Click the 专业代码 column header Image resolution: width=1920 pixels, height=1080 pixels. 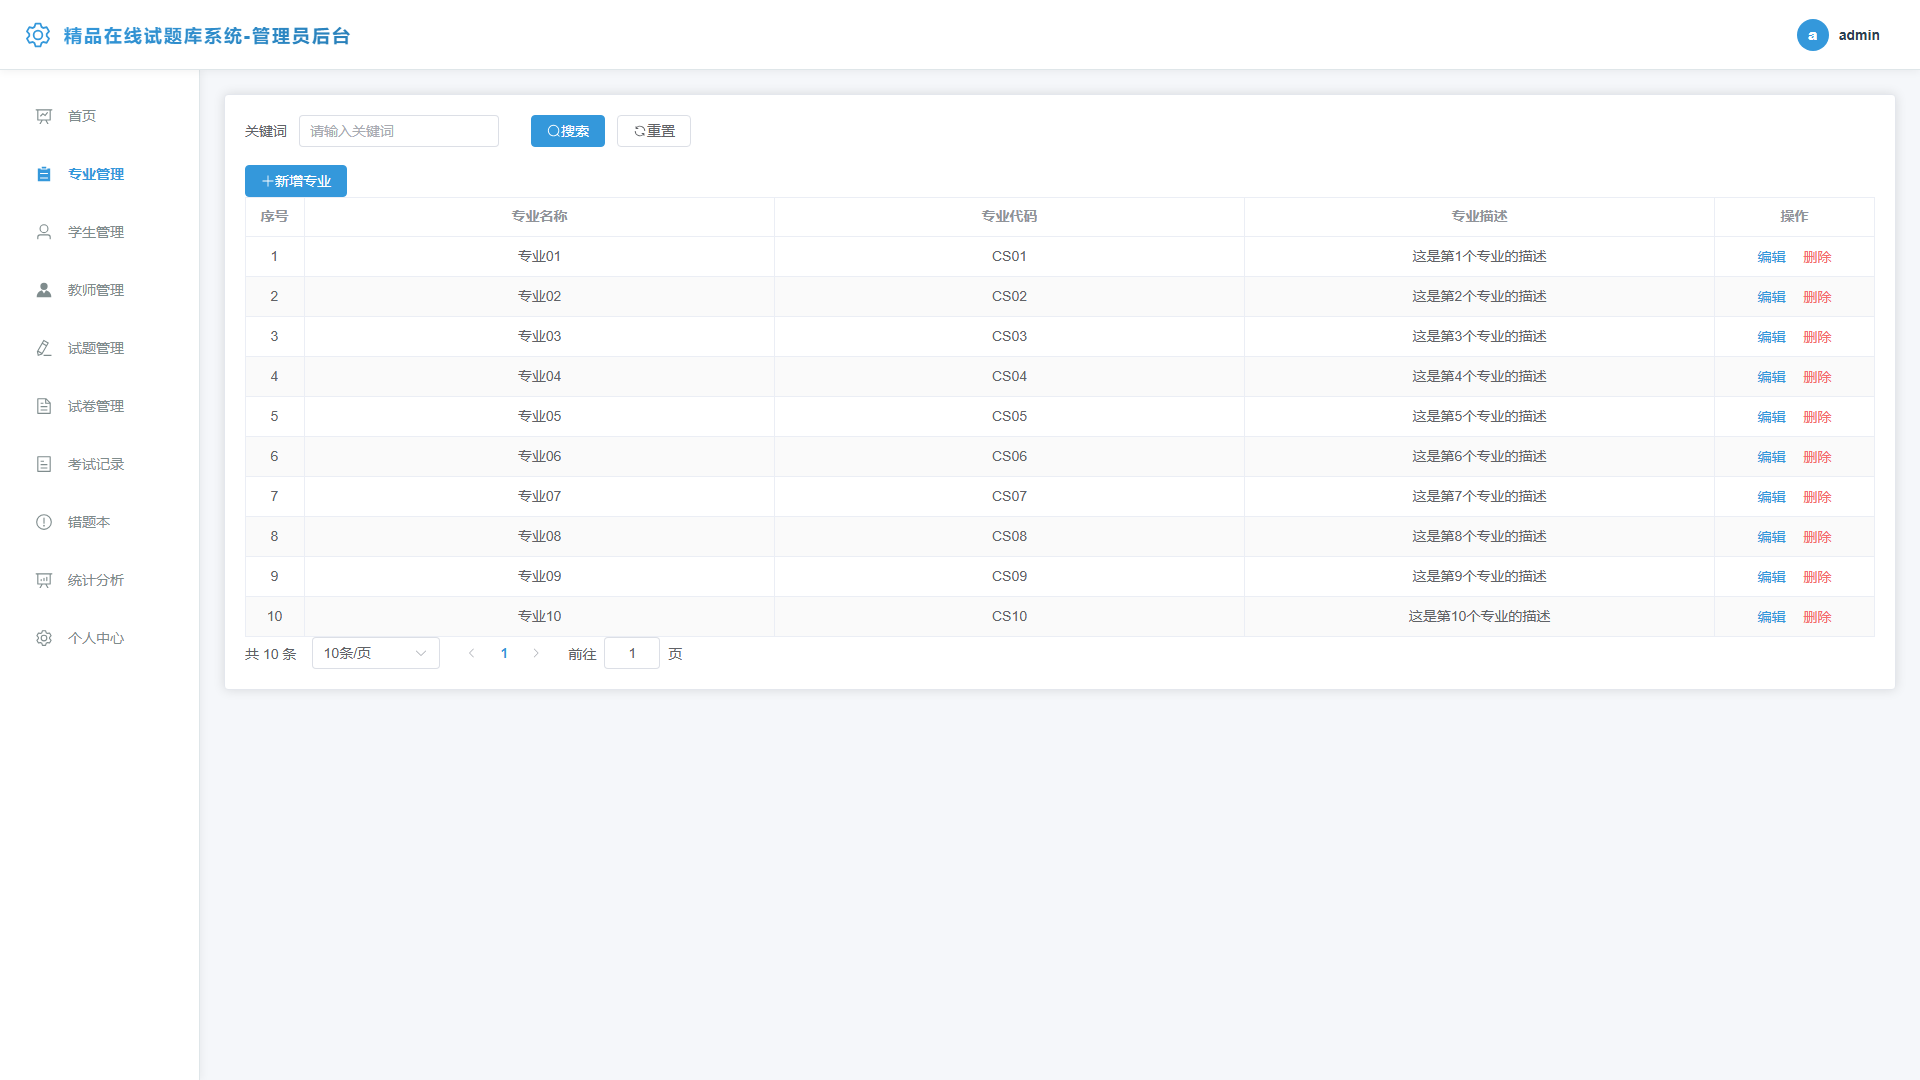click(1010, 216)
